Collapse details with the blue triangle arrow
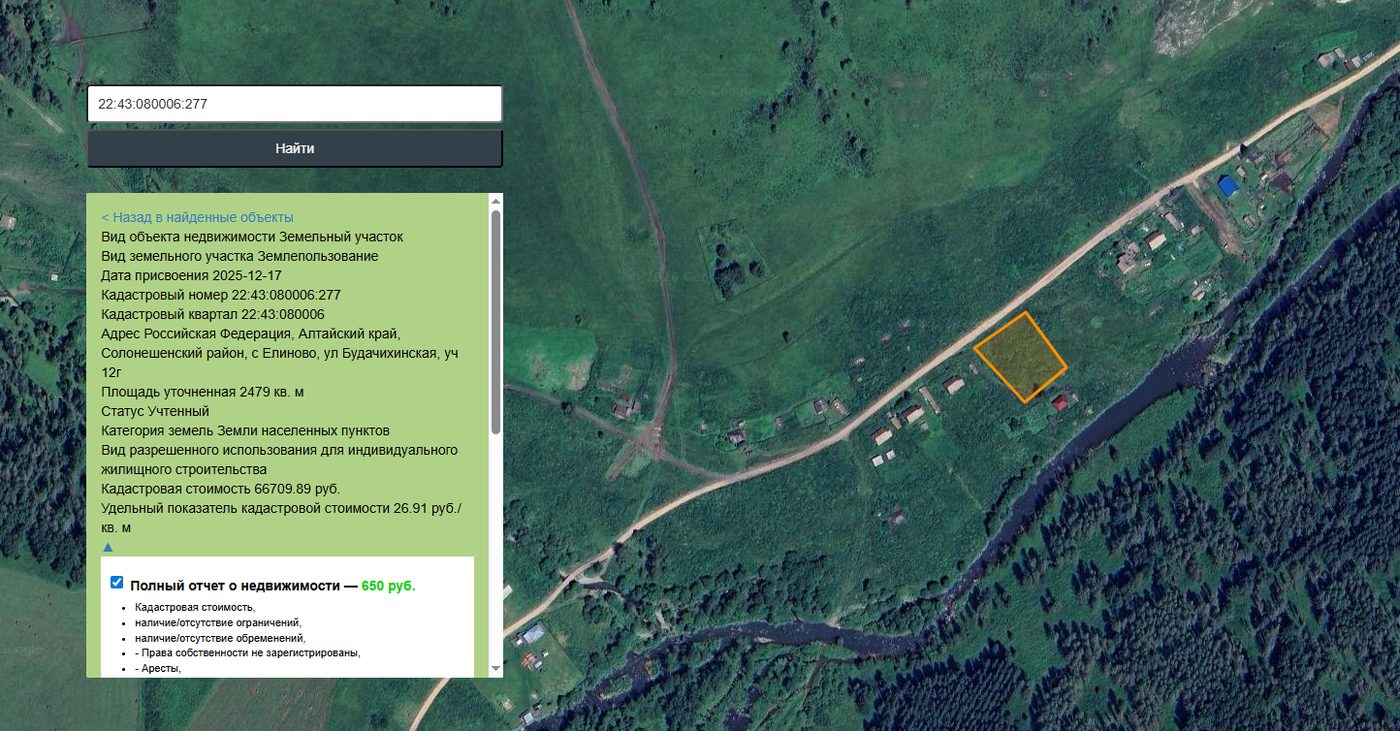Screen dimensions: 1400x731 108,547
